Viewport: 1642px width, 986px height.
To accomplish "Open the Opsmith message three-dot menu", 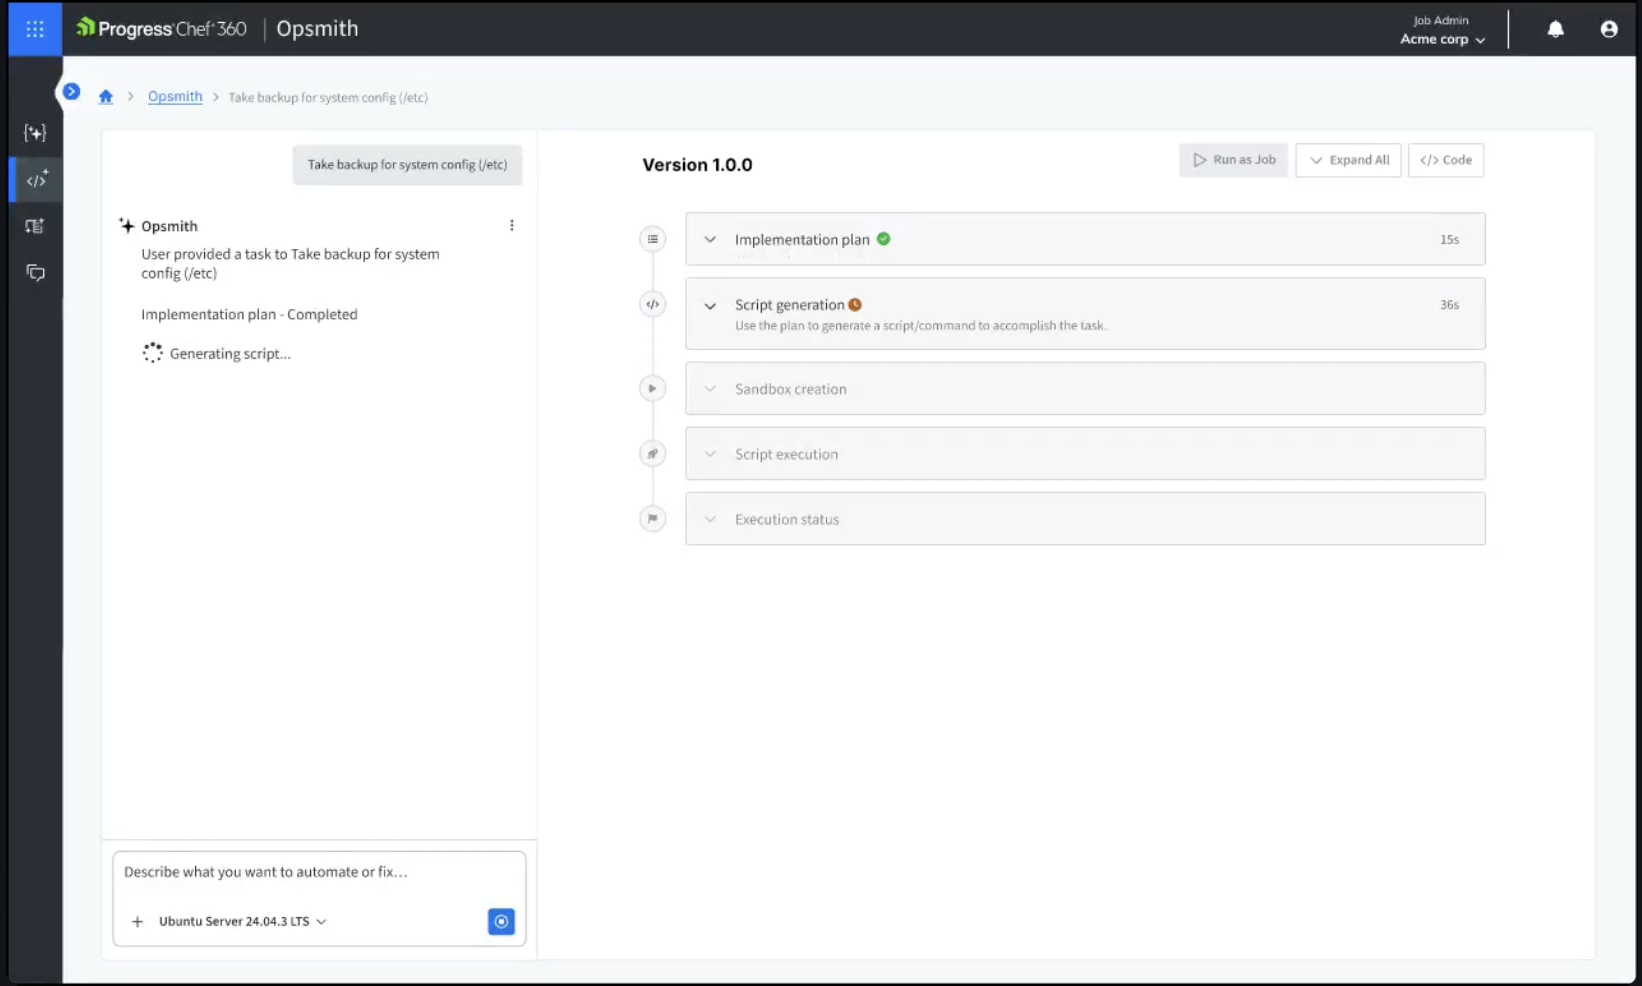I will [x=511, y=226].
